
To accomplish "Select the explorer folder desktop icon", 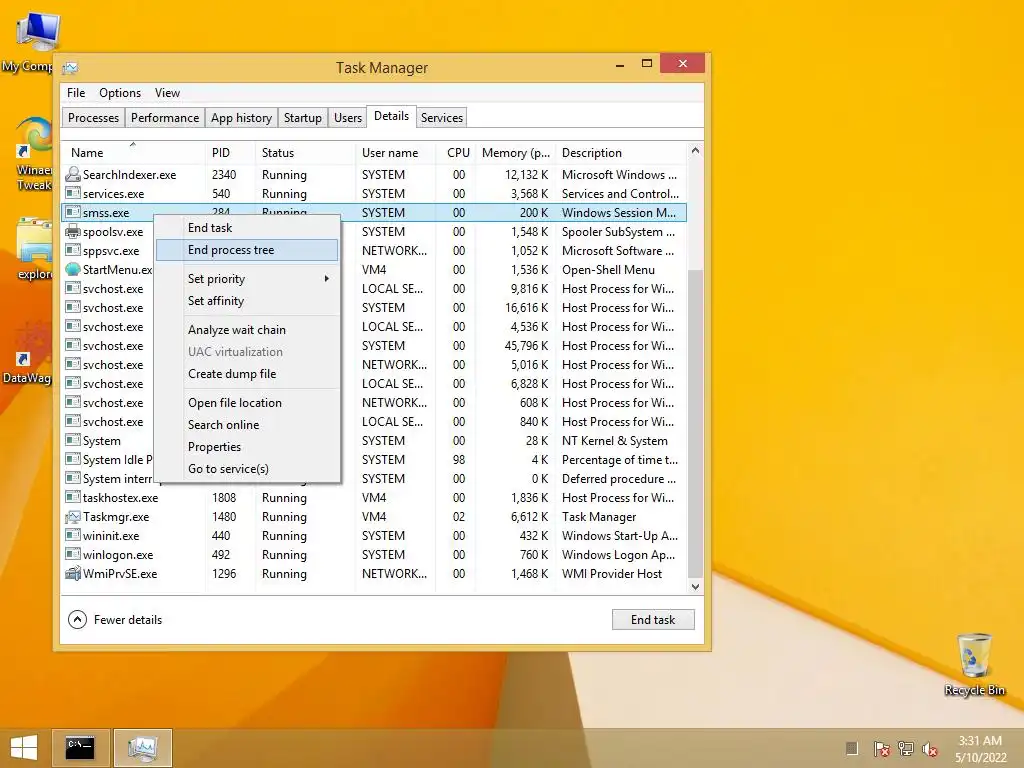I will pyautogui.click(x=34, y=249).
